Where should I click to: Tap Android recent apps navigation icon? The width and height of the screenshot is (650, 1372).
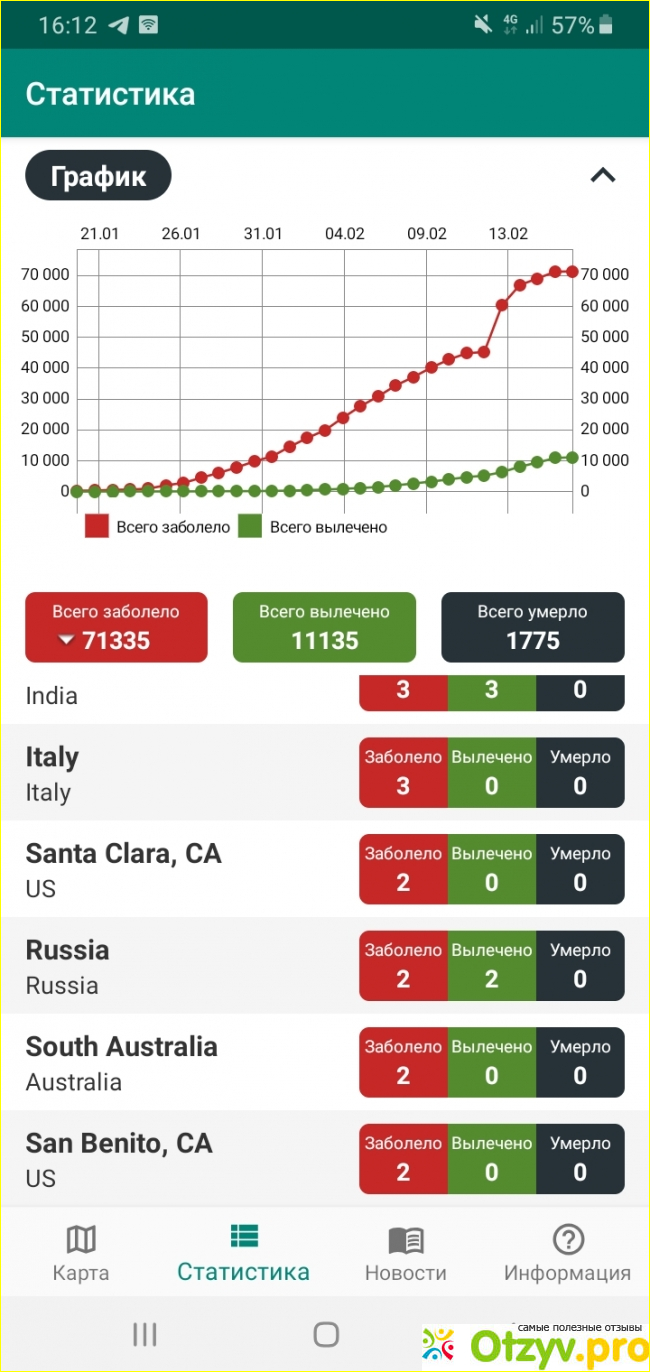(x=145, y=1334)
